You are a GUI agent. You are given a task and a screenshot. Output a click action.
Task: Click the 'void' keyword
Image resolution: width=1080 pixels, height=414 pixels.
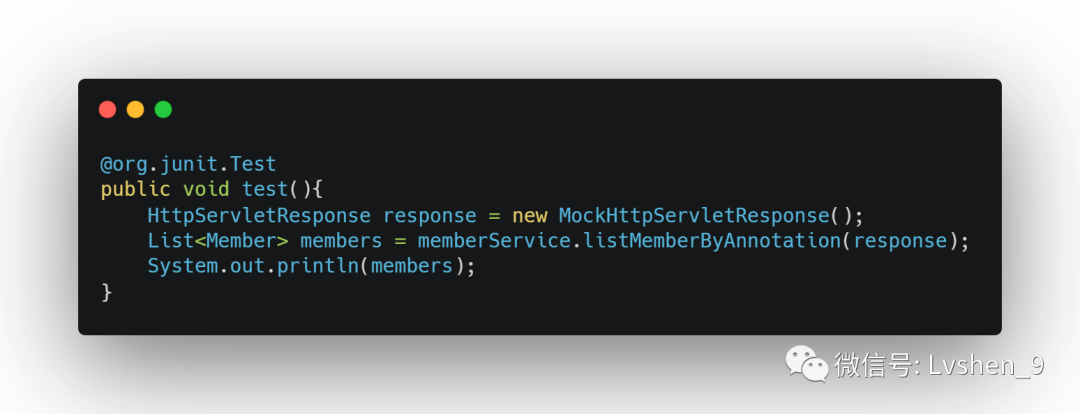pyautogui.click(x=205, y=189)
